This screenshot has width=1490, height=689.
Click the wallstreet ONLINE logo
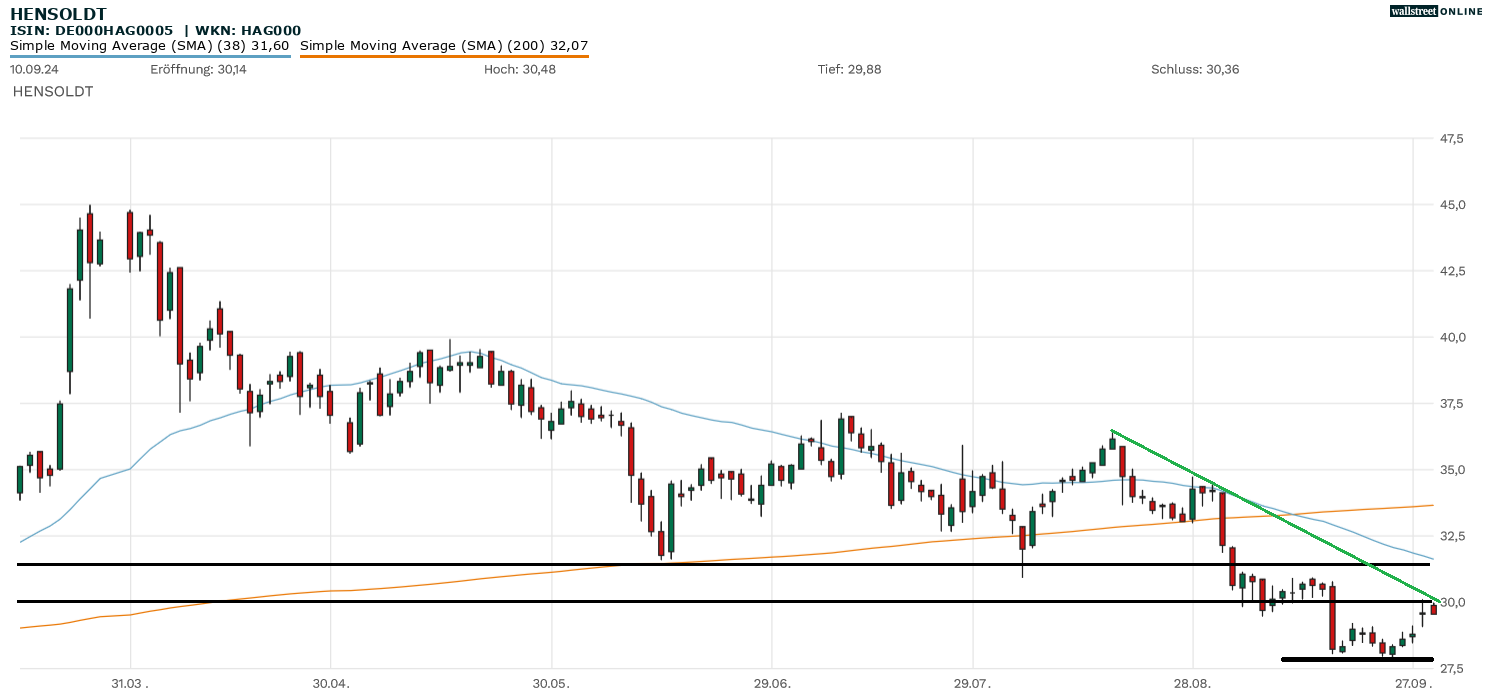tap(1436, 11)
